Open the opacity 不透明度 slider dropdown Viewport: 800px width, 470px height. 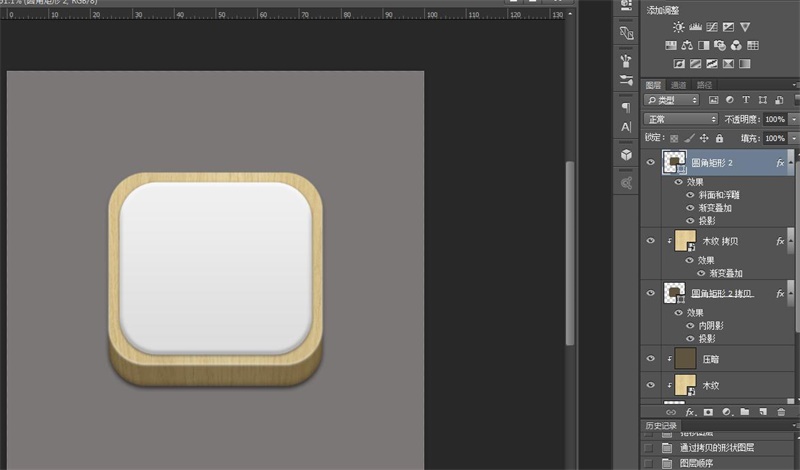coord(793,119)
